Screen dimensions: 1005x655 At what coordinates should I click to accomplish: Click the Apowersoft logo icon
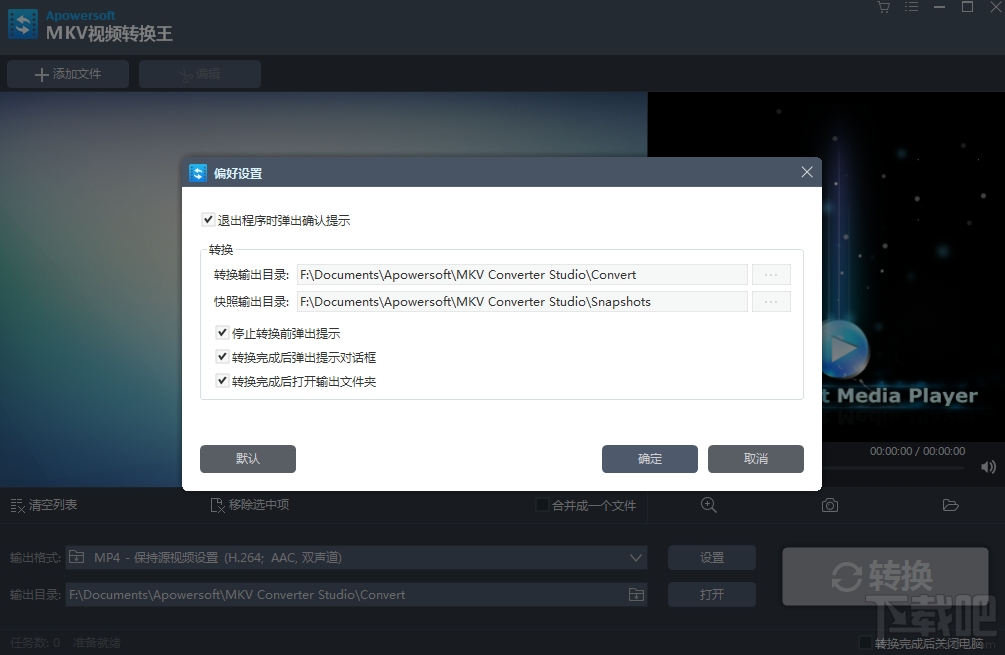point(22,23)
